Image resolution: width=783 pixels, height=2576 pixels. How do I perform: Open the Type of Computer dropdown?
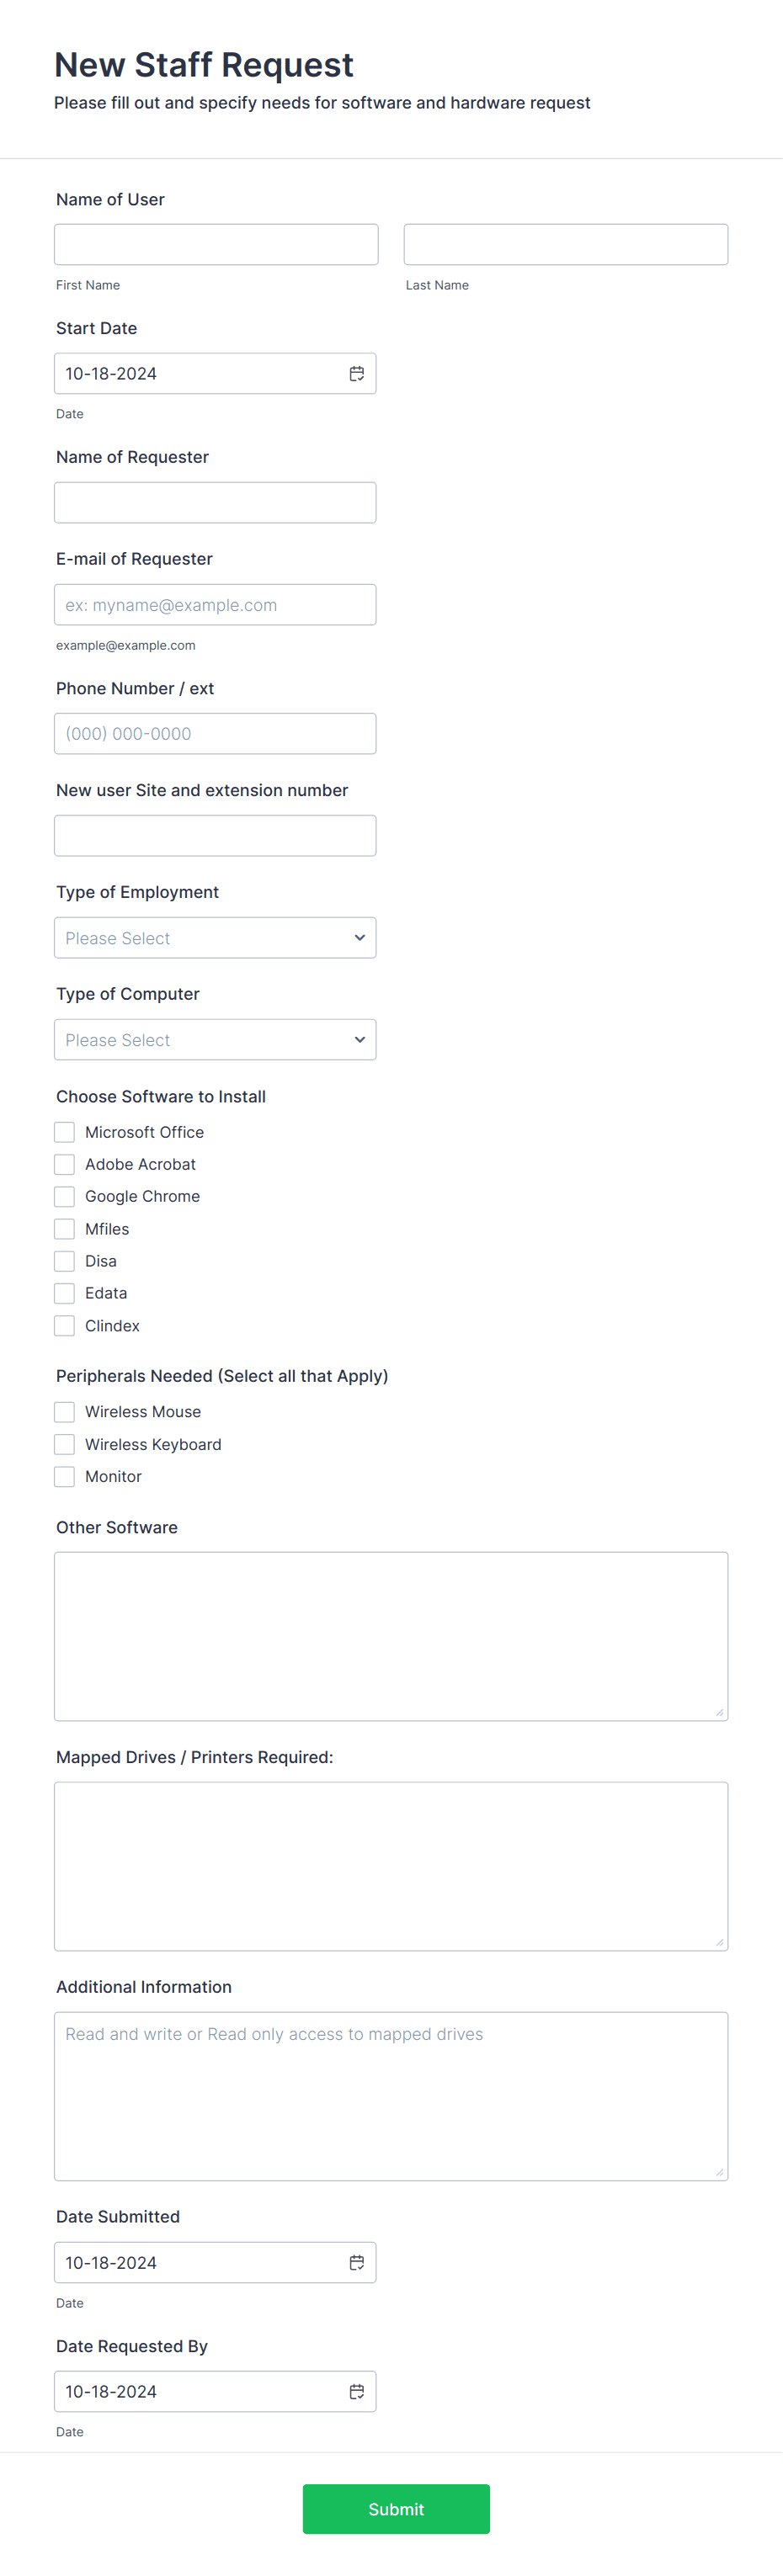[x=215, y=1039]
